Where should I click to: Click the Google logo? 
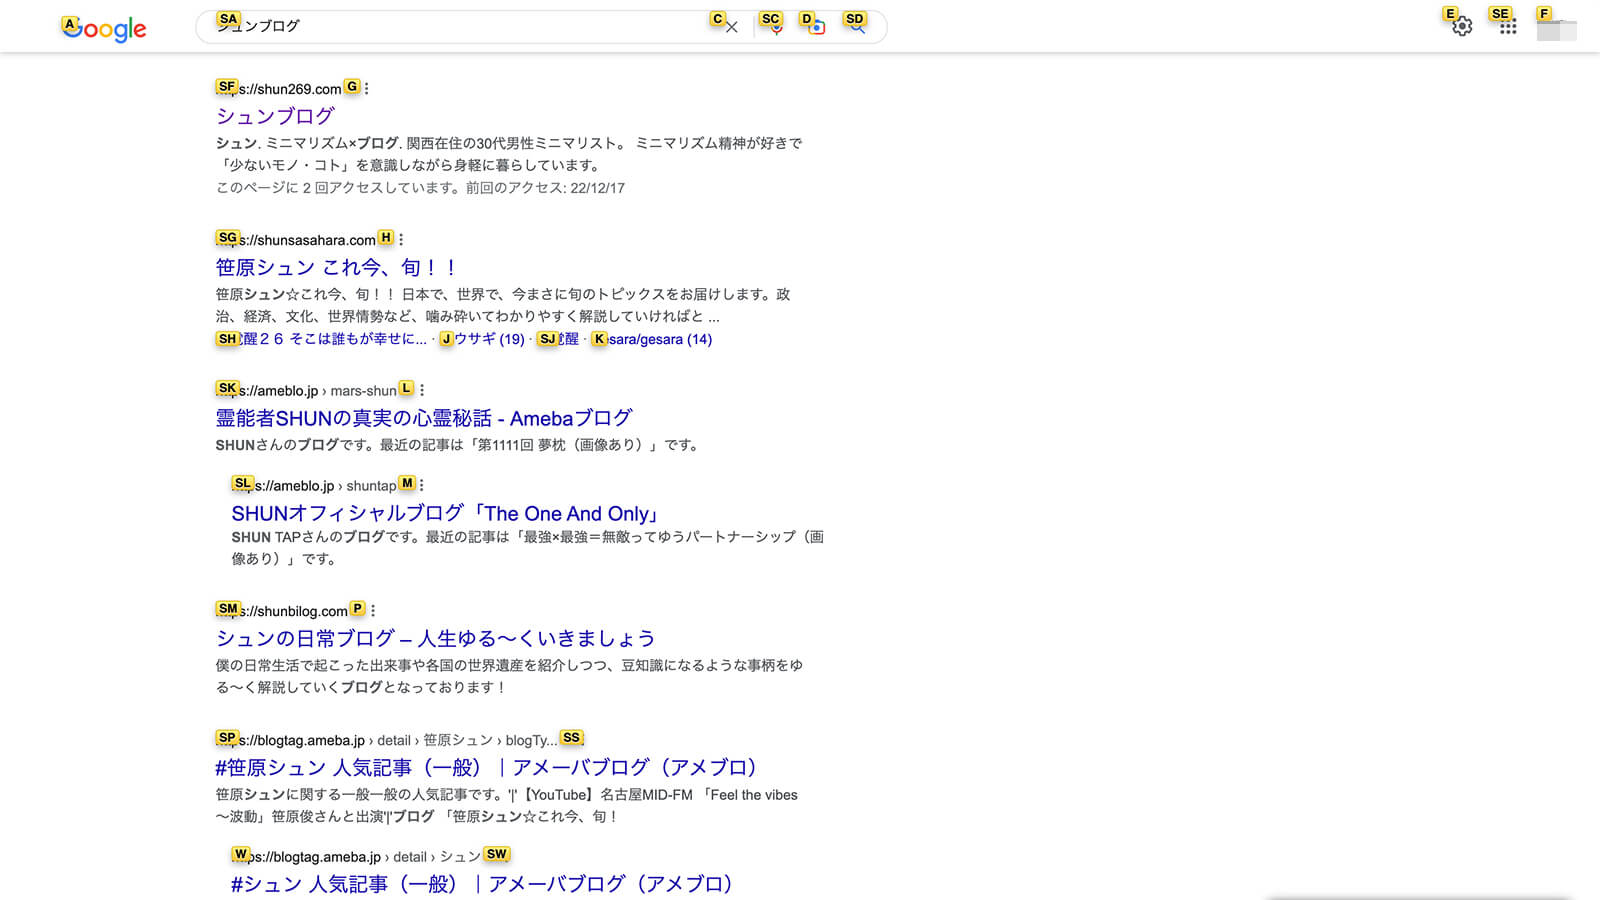[x=104, y=29]
